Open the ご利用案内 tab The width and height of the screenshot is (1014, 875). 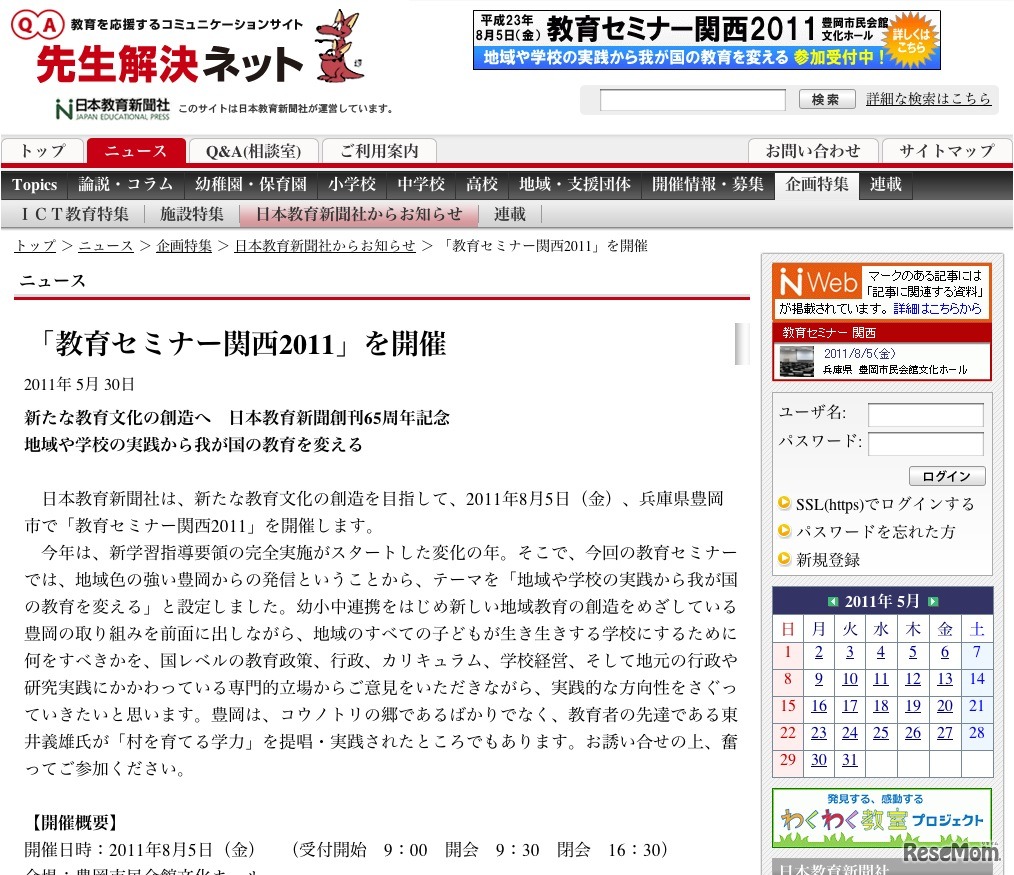click(x=379, y=151)
